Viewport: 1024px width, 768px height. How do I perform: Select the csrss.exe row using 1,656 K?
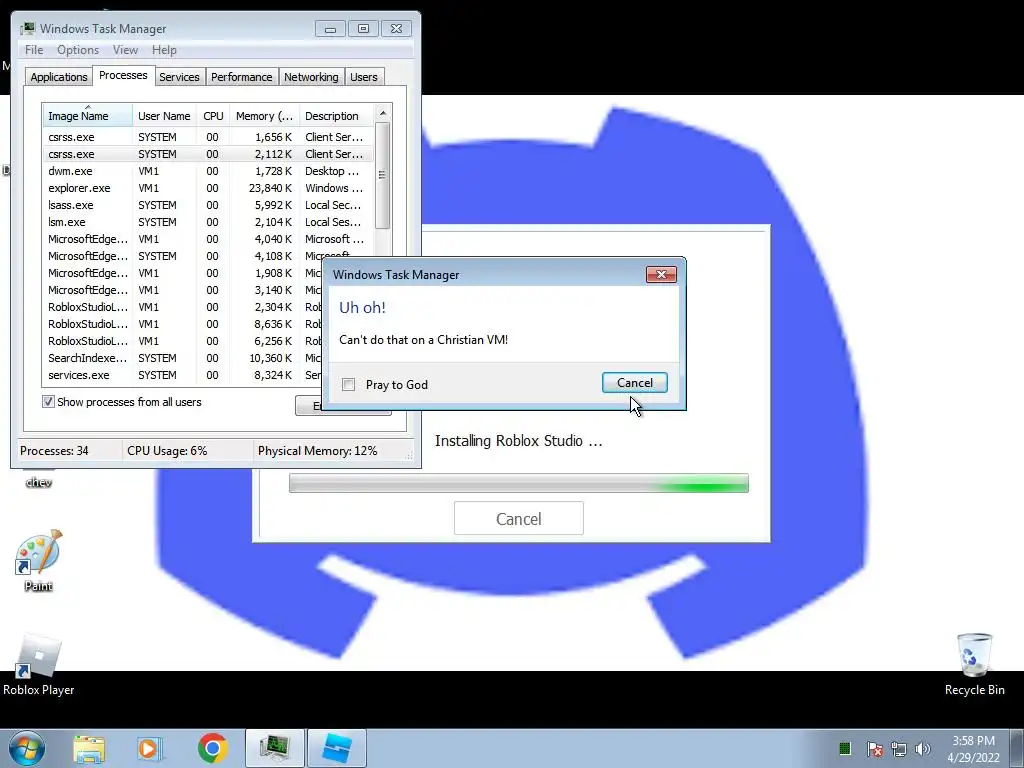208,137
